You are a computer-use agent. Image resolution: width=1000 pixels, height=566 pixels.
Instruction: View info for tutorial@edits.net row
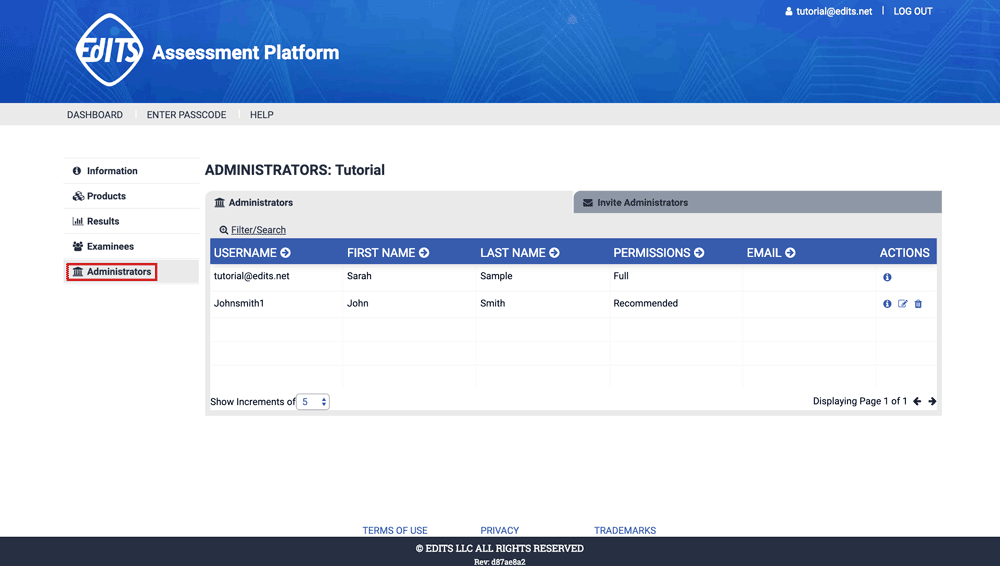coord(887,277)
